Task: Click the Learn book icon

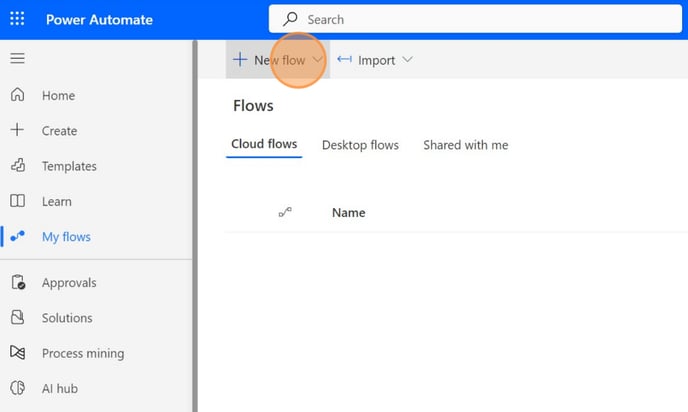Action: pyautogui.click(x=18, y=201)
